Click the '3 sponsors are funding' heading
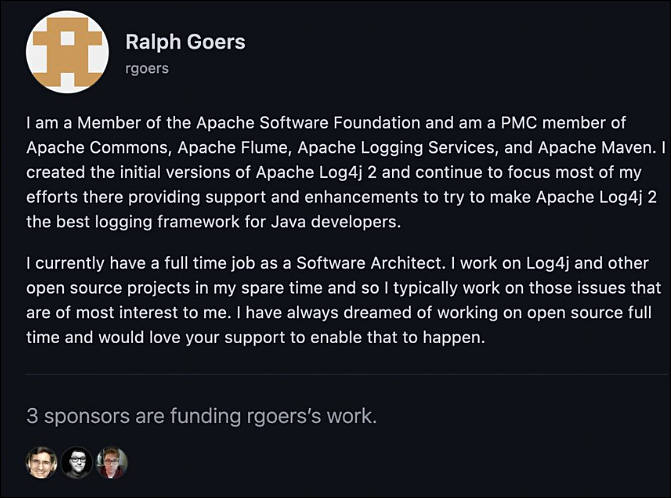The width and height of the screenshot is (671, 498). [x=202, y=416]
